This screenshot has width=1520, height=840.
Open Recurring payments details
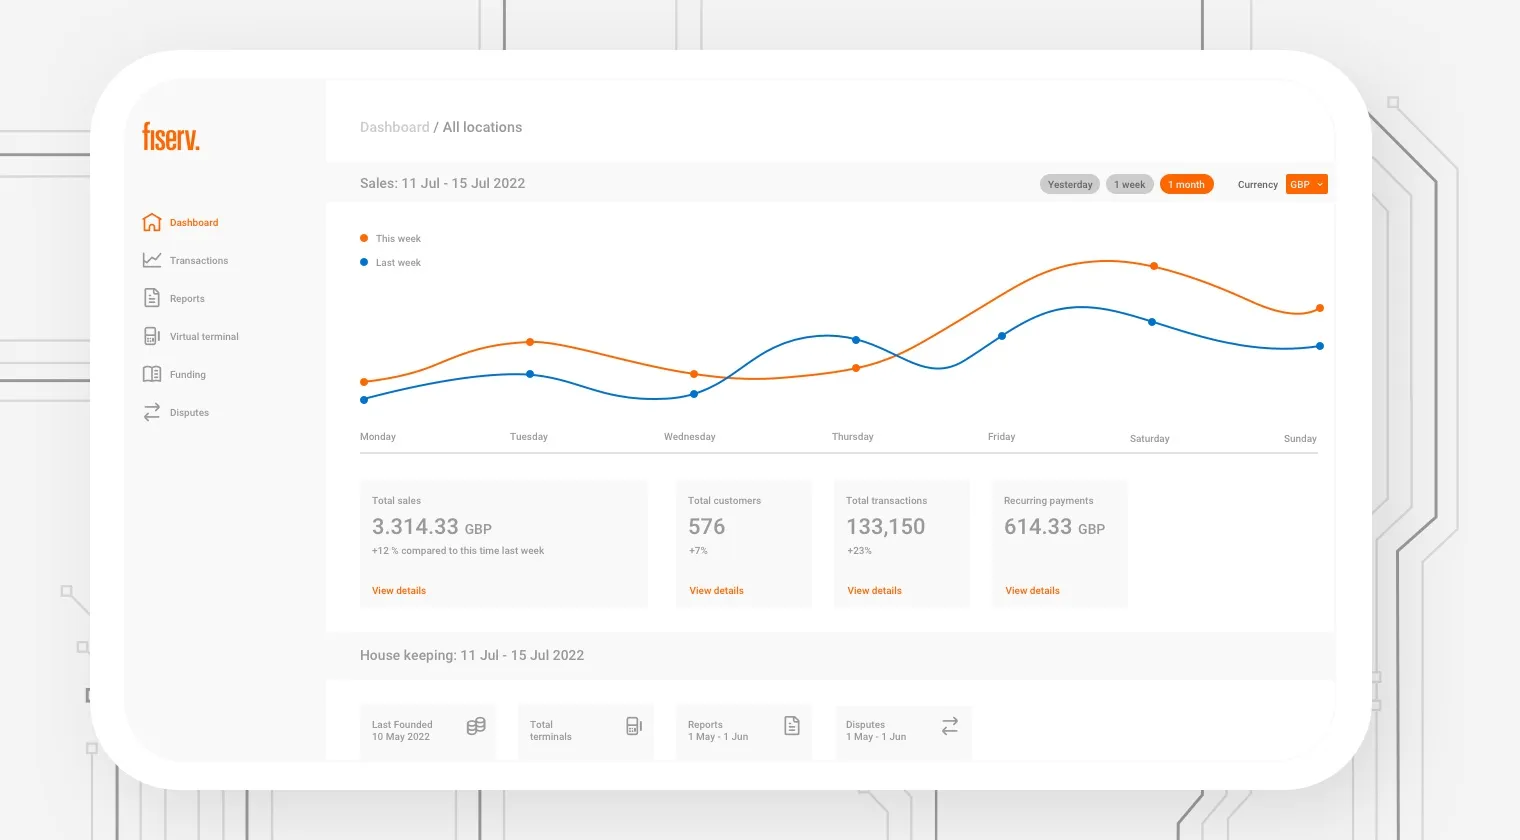(1032, 590)
